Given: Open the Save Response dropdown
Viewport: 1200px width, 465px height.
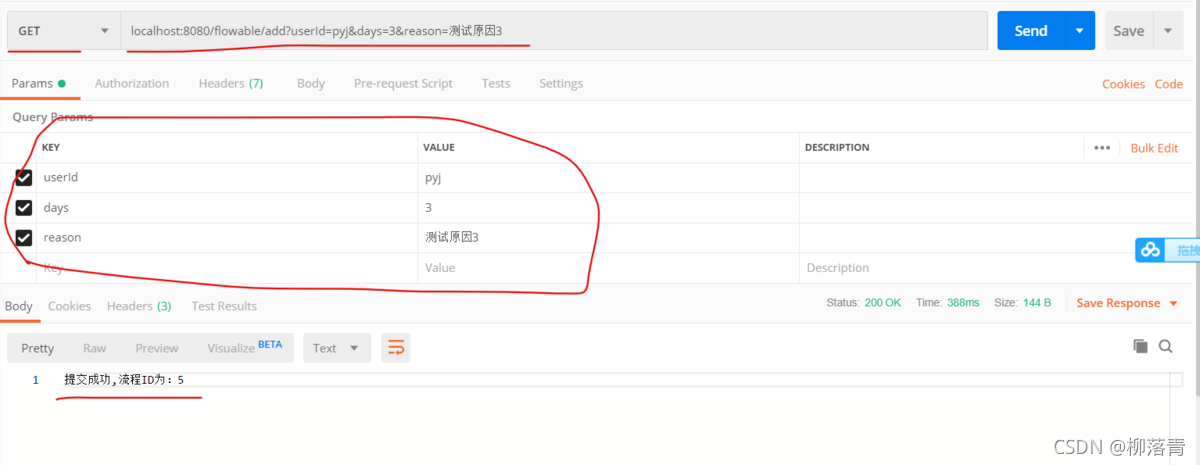Looking at the screenshot, I should [1127, 303].
